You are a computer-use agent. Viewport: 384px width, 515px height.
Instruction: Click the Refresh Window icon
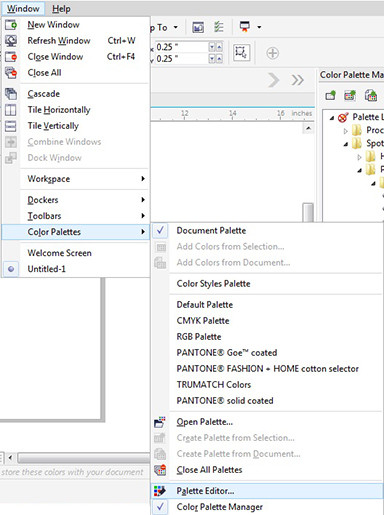pos(11,41)
